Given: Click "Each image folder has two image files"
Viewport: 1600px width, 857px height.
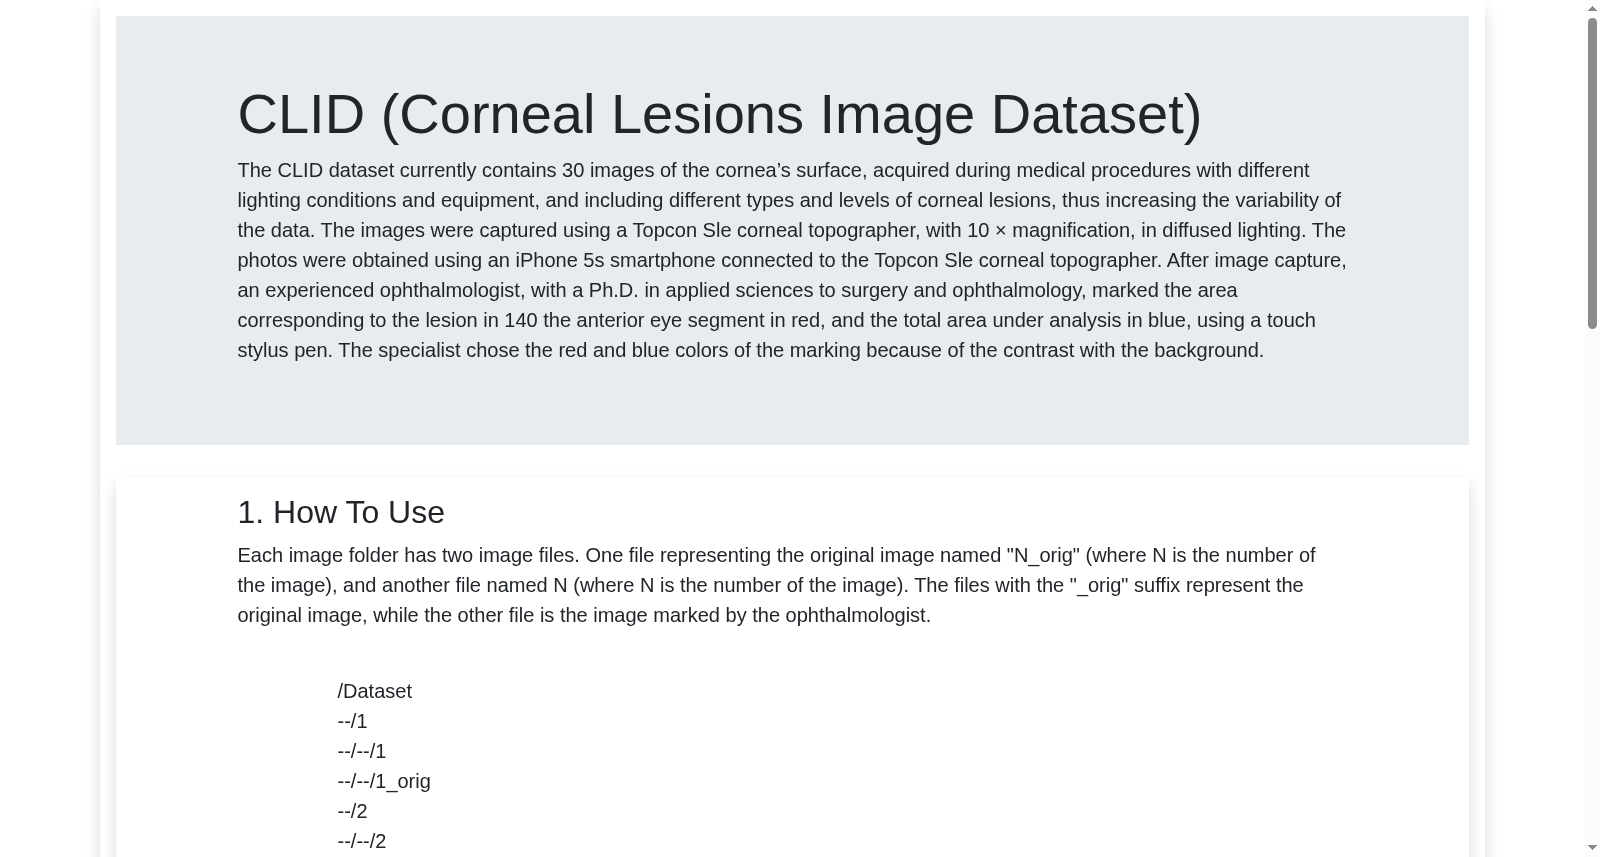Looking at the screenshot, I should (x=408, y=555).
